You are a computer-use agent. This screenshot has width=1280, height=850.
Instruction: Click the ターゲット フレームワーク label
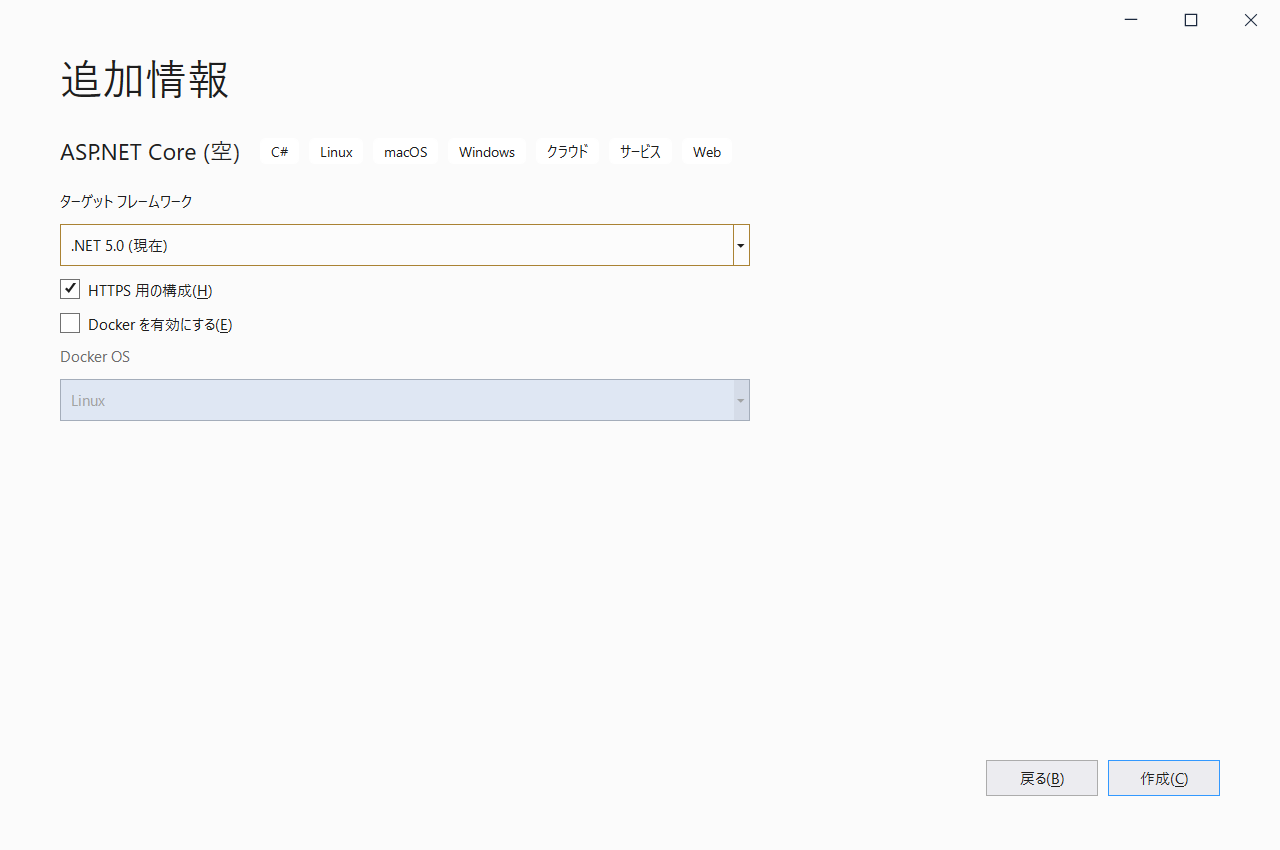[126, 201]
